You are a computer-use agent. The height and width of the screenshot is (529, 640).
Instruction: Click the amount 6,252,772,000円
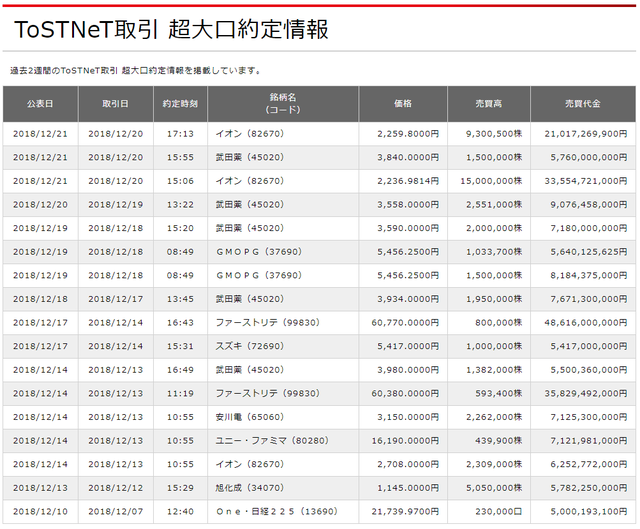coord(589,465)
